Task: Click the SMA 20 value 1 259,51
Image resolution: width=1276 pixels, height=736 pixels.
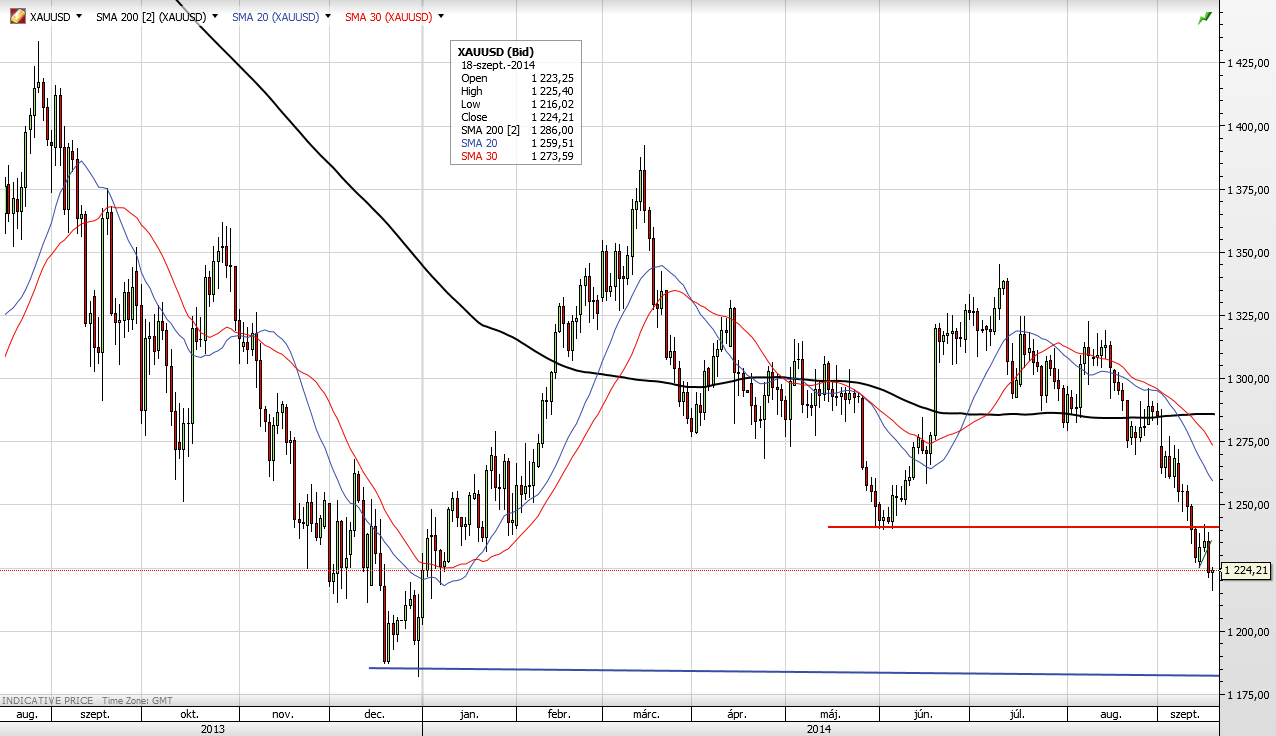Action: coord(553,143)
